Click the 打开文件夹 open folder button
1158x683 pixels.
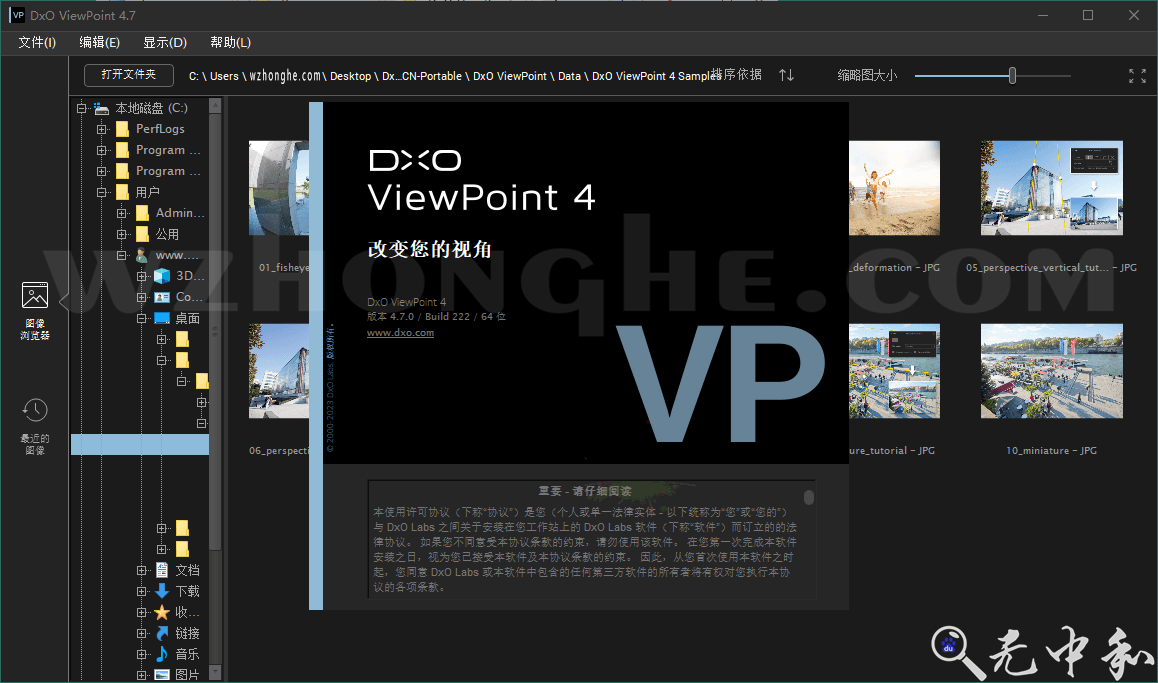tap(128, 74)
